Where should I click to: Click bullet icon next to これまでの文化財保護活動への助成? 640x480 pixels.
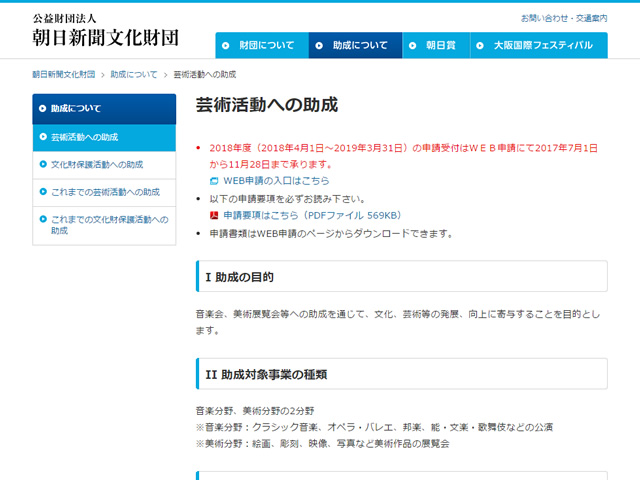pos(43,219)
